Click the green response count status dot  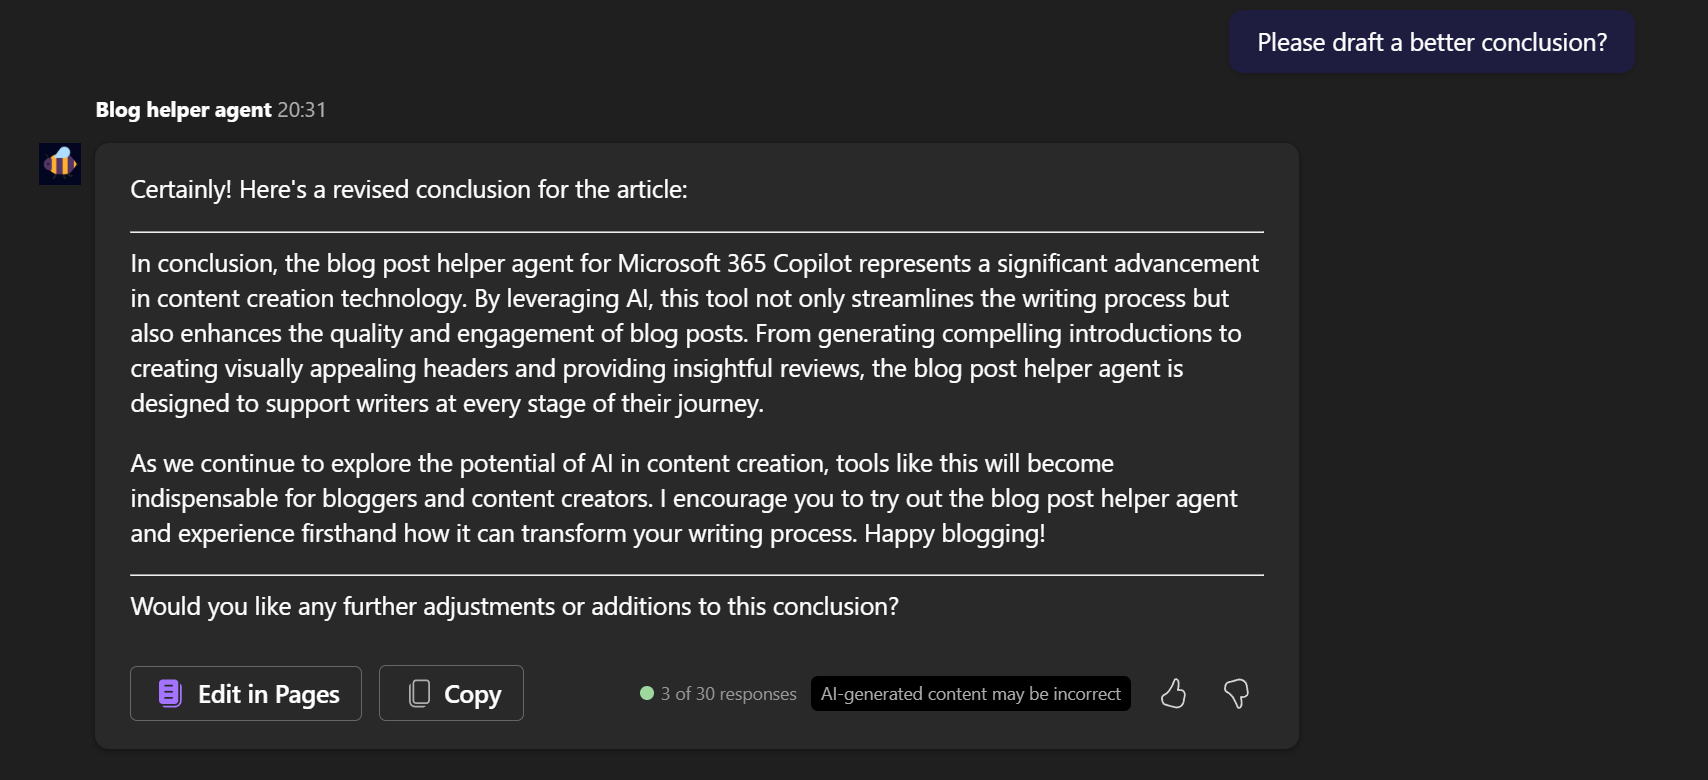pyautogui.click(x=647, y=693)
